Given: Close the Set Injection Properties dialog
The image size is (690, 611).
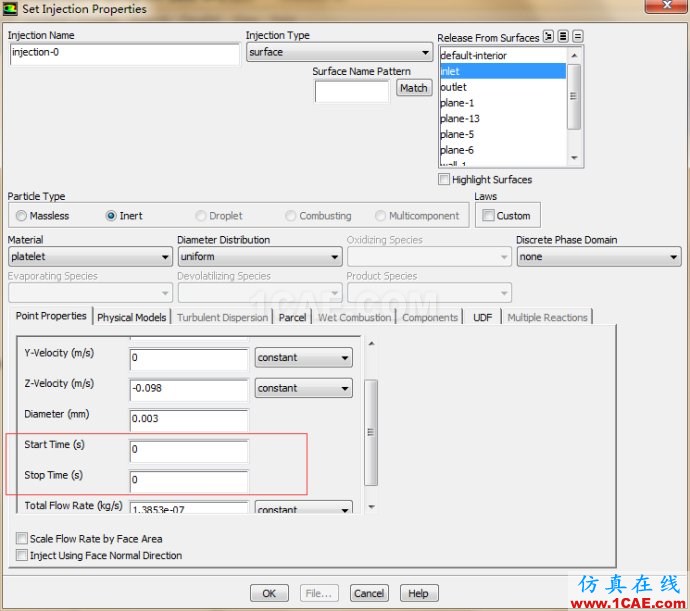Looking at the screenshot, I should 667,5.
